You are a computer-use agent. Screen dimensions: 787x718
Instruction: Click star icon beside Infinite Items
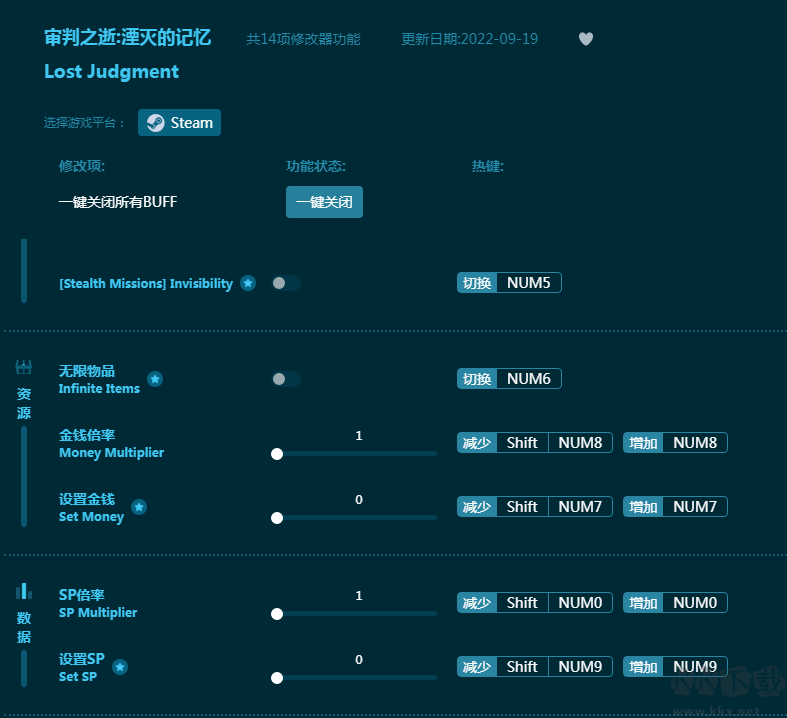tap(155, 379)
